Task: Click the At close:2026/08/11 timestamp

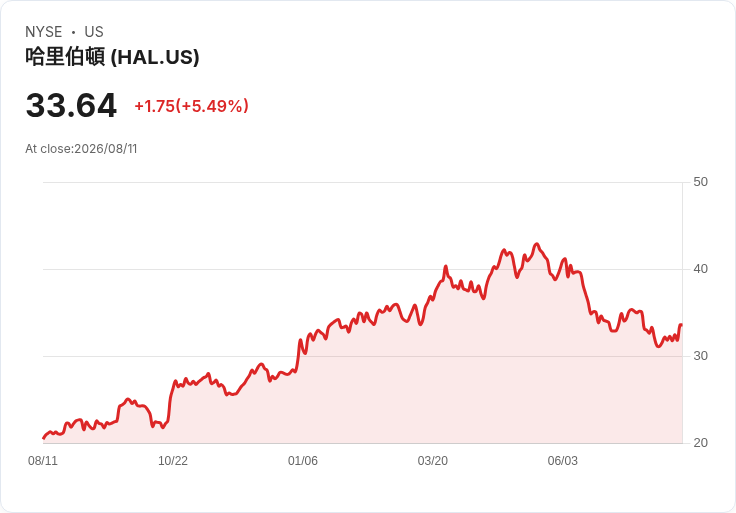Action: point(81,149)
